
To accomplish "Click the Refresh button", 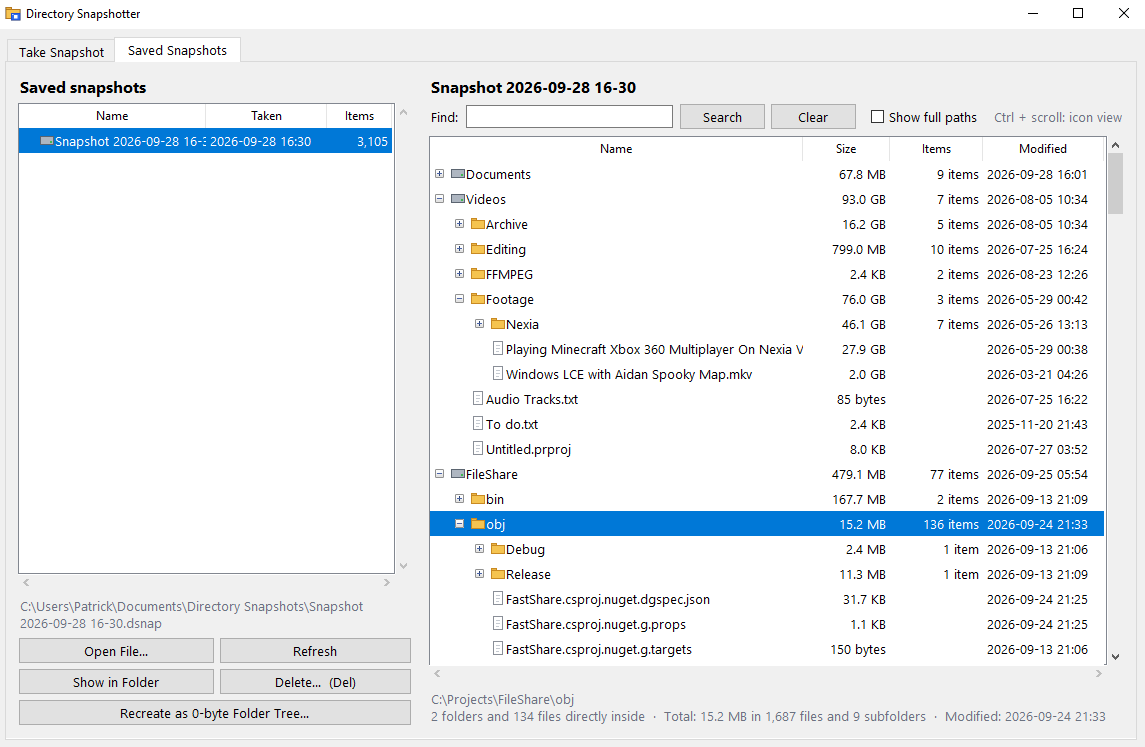I will (315, 651).
